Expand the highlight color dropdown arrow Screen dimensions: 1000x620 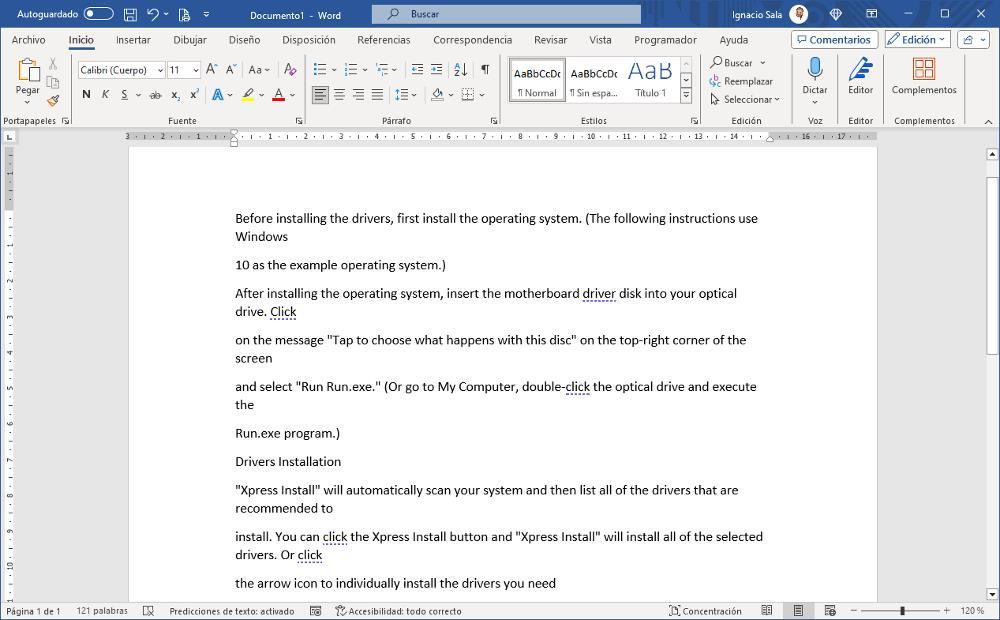tap(259, 93)
